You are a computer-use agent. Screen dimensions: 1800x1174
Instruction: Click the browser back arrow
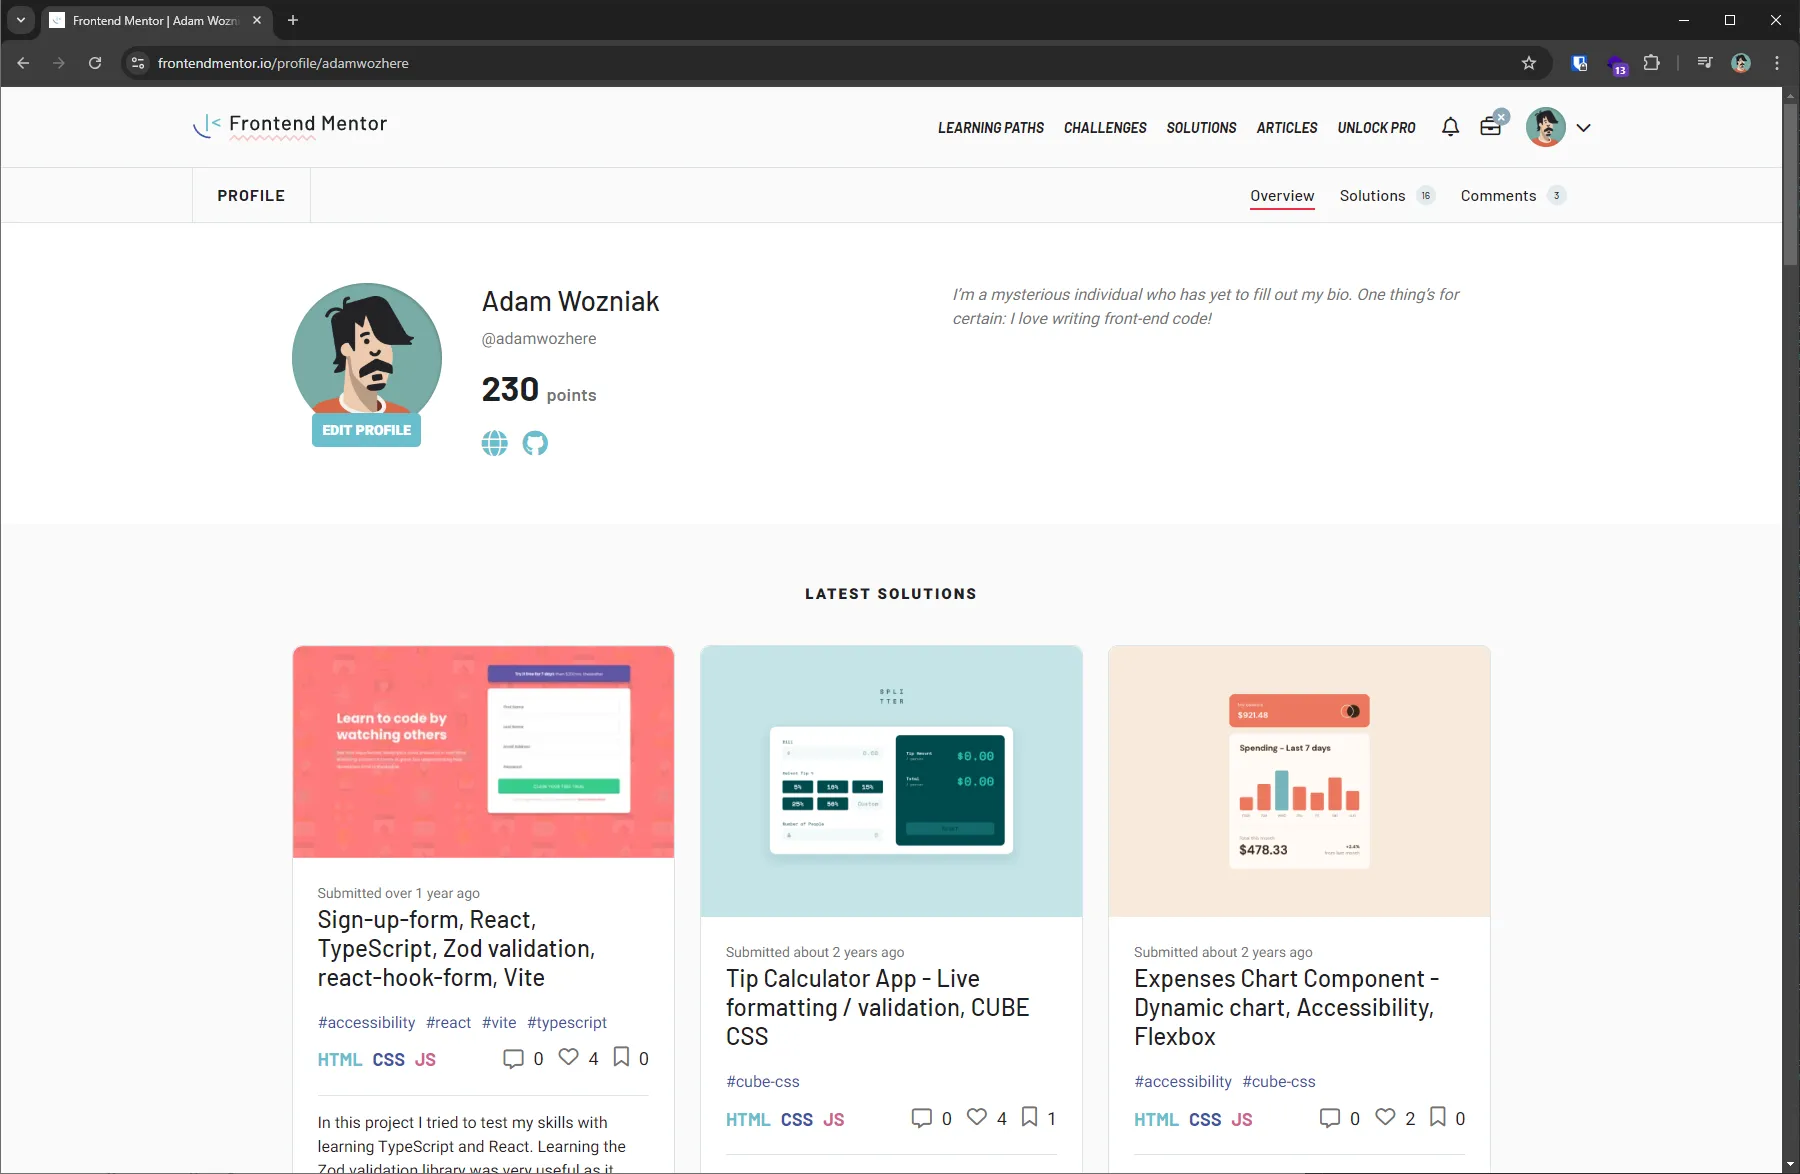coord(23,63)
